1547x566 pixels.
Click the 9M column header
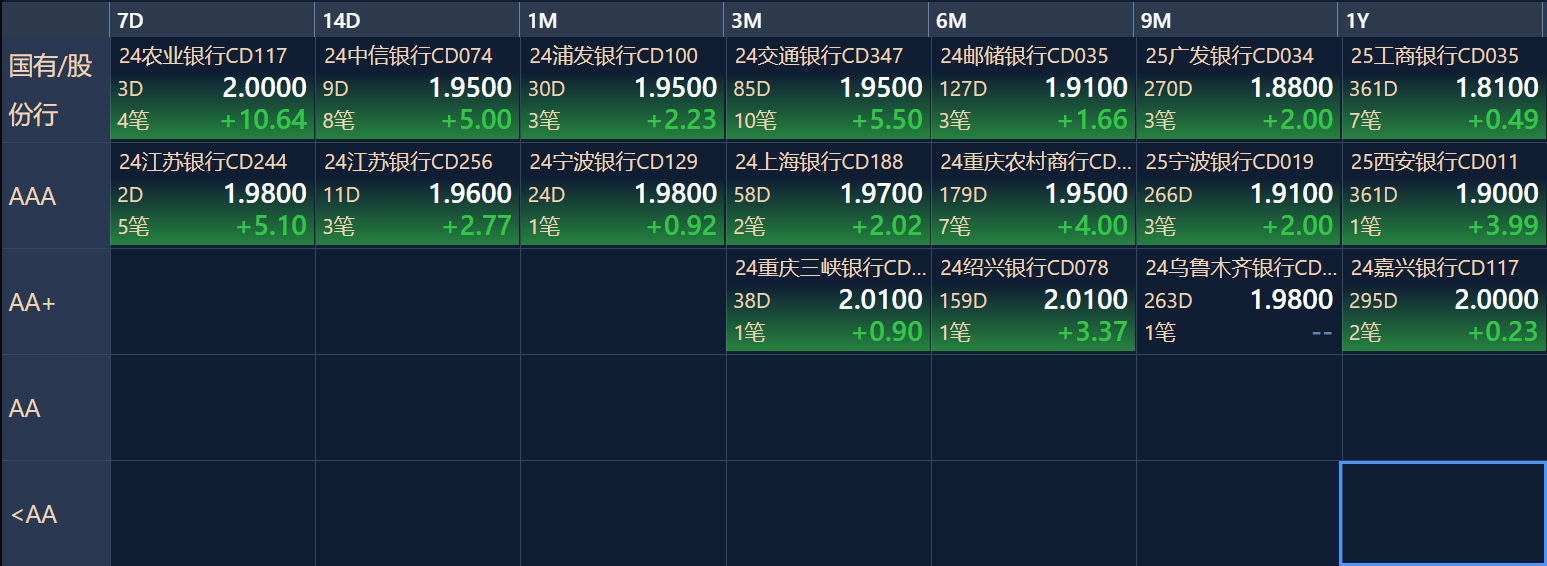1237,20
